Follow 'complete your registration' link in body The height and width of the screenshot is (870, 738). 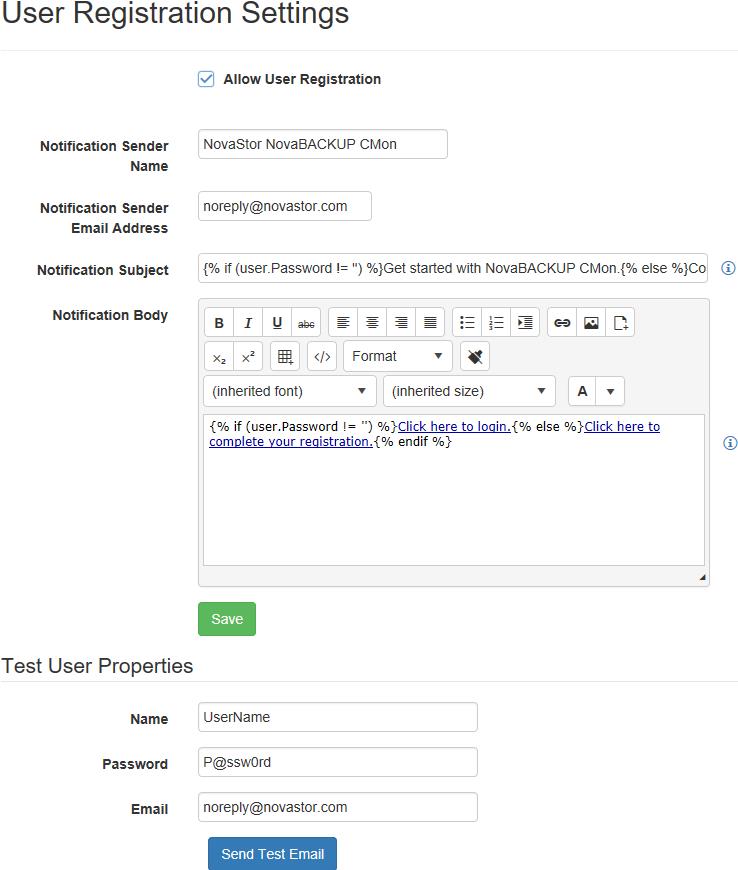pyautogui.click(x=291, y=441)
